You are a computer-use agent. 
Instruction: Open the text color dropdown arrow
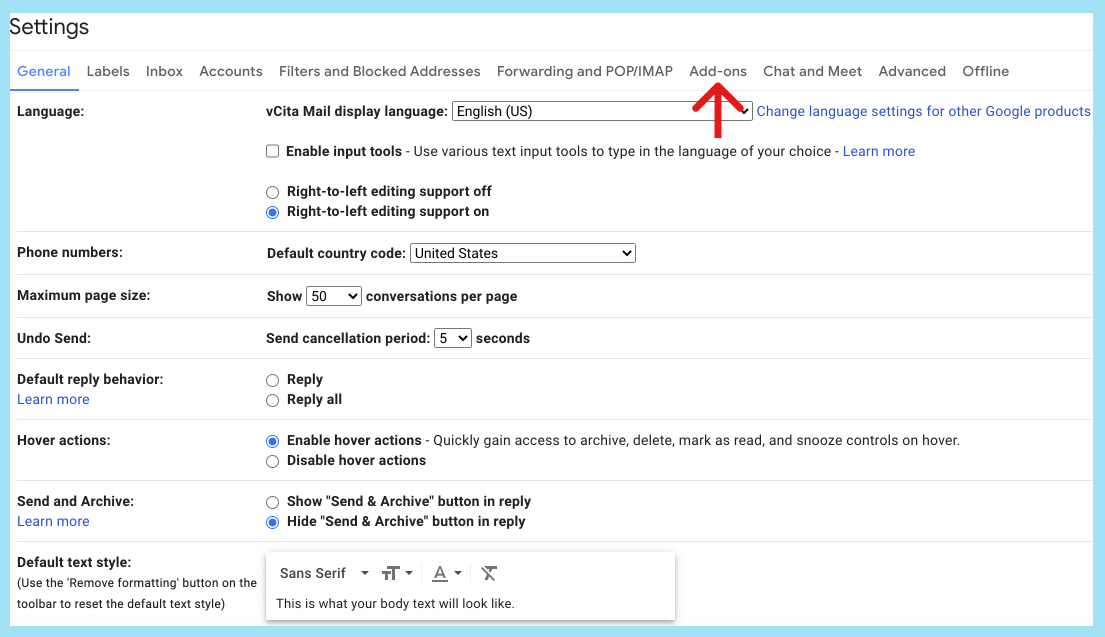458,573
